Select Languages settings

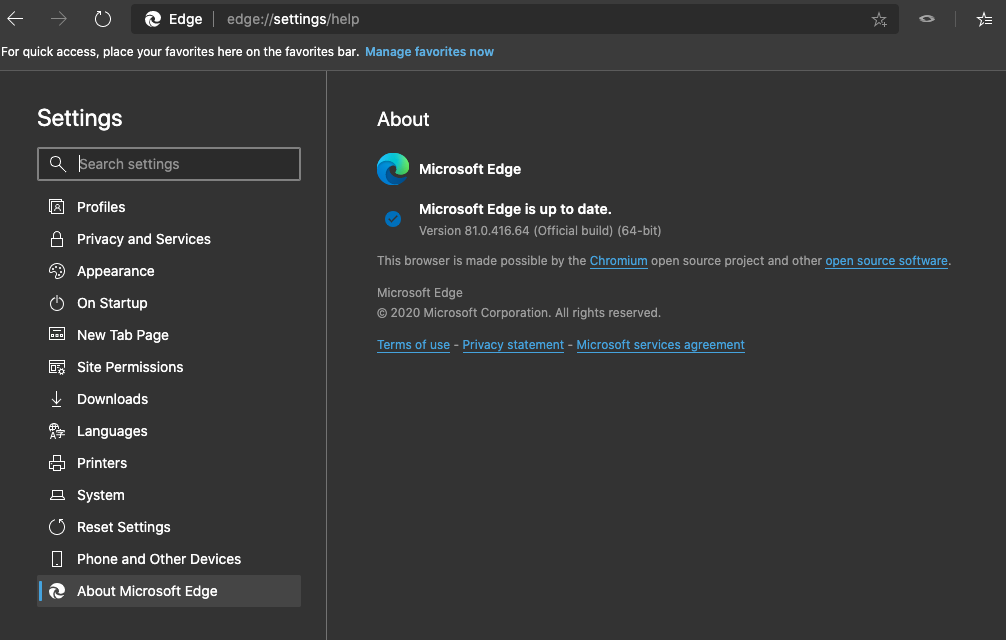point(169,431)
